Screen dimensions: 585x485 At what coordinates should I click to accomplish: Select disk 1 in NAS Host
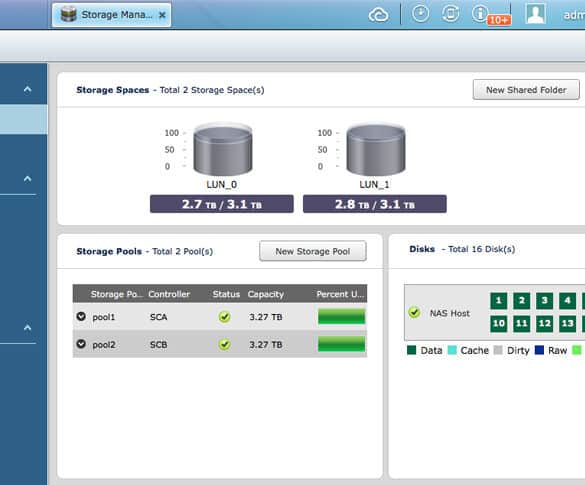[498, 301]
